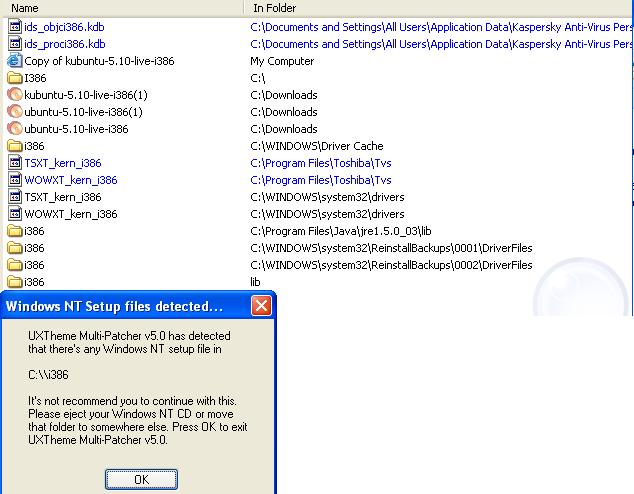Close the Windows NT Setup files detected dialog

coord(261,306)
